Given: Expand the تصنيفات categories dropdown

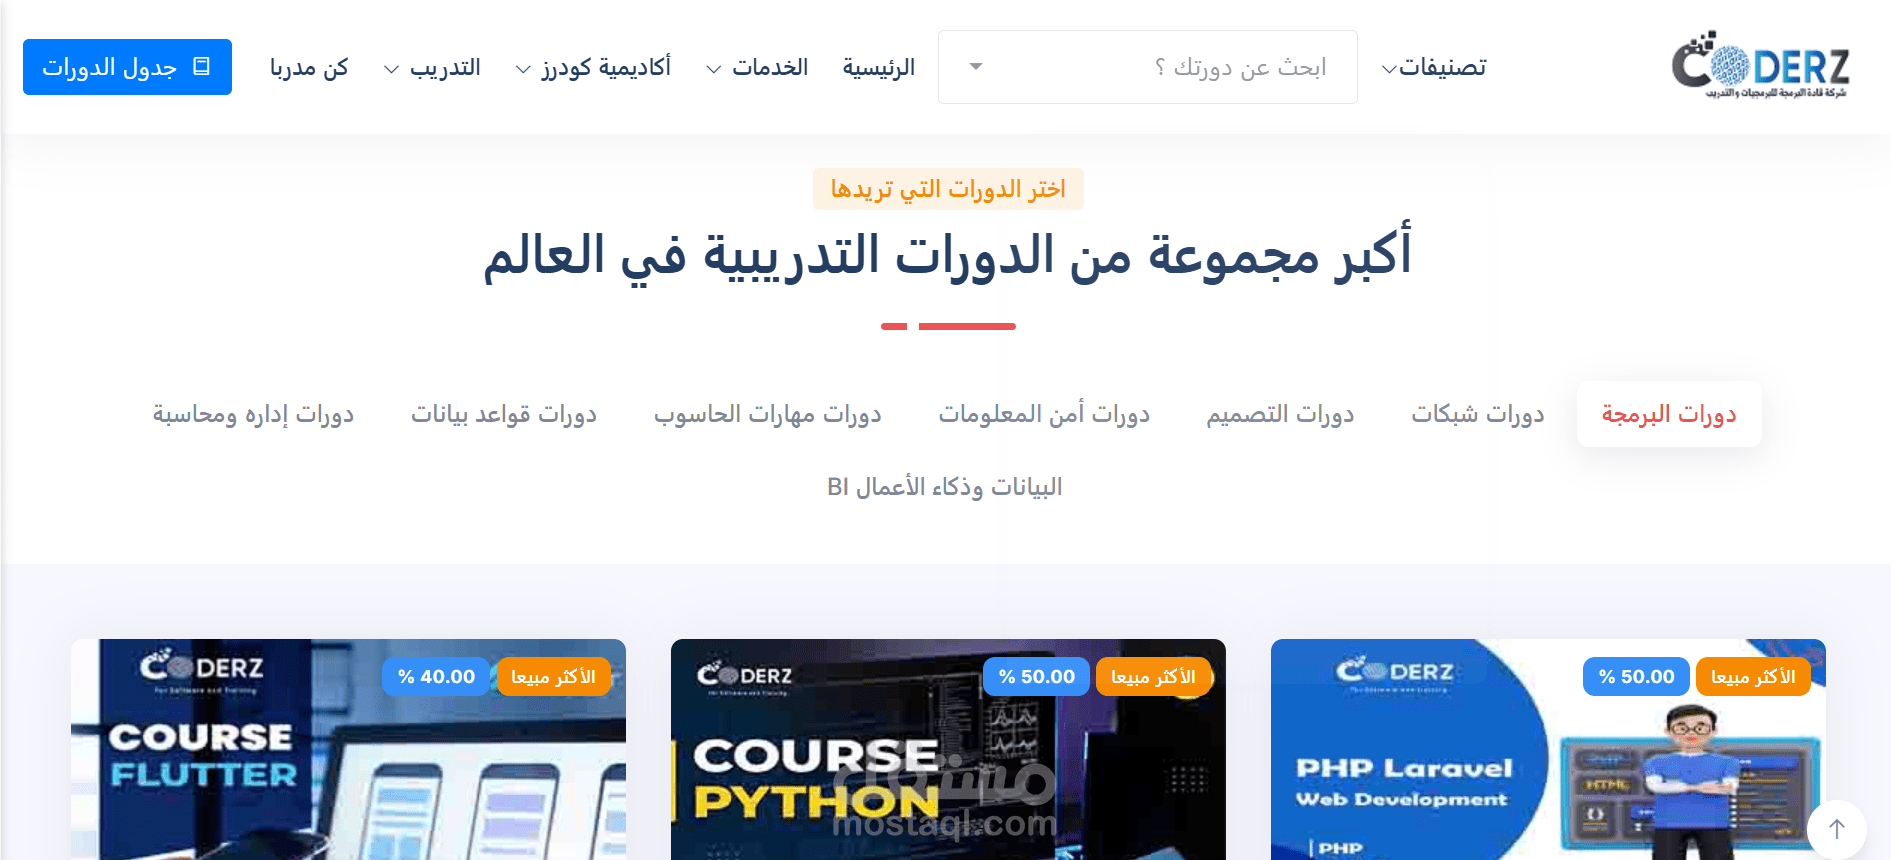Looking at the screenshot, I should (x=1434, y=67).
